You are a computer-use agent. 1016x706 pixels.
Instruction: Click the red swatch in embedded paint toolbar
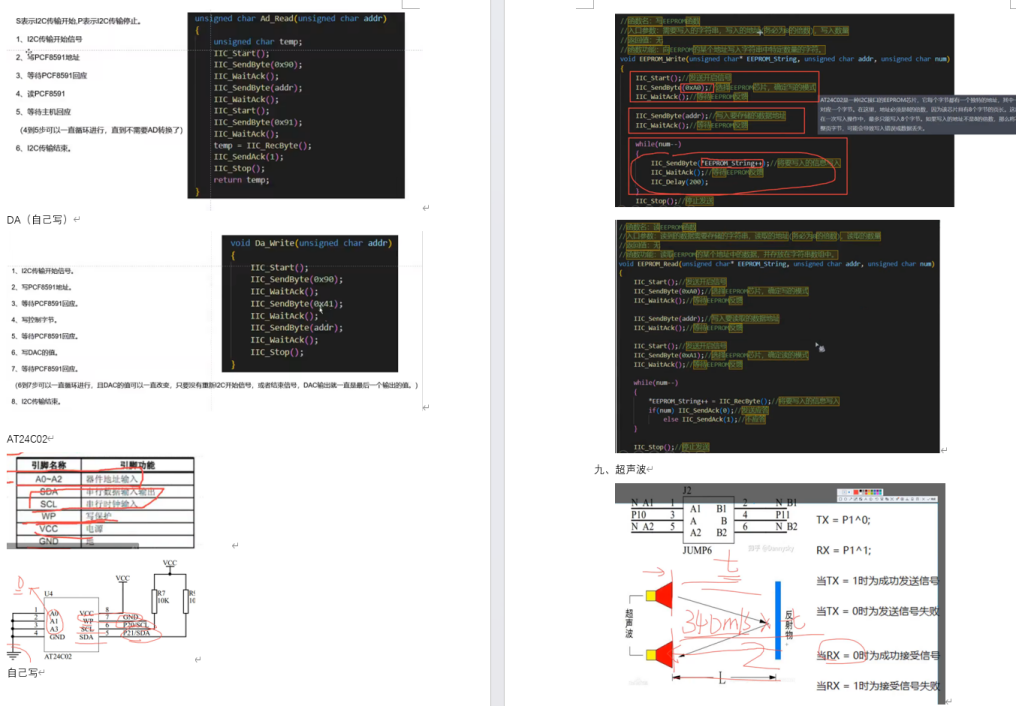857,494
